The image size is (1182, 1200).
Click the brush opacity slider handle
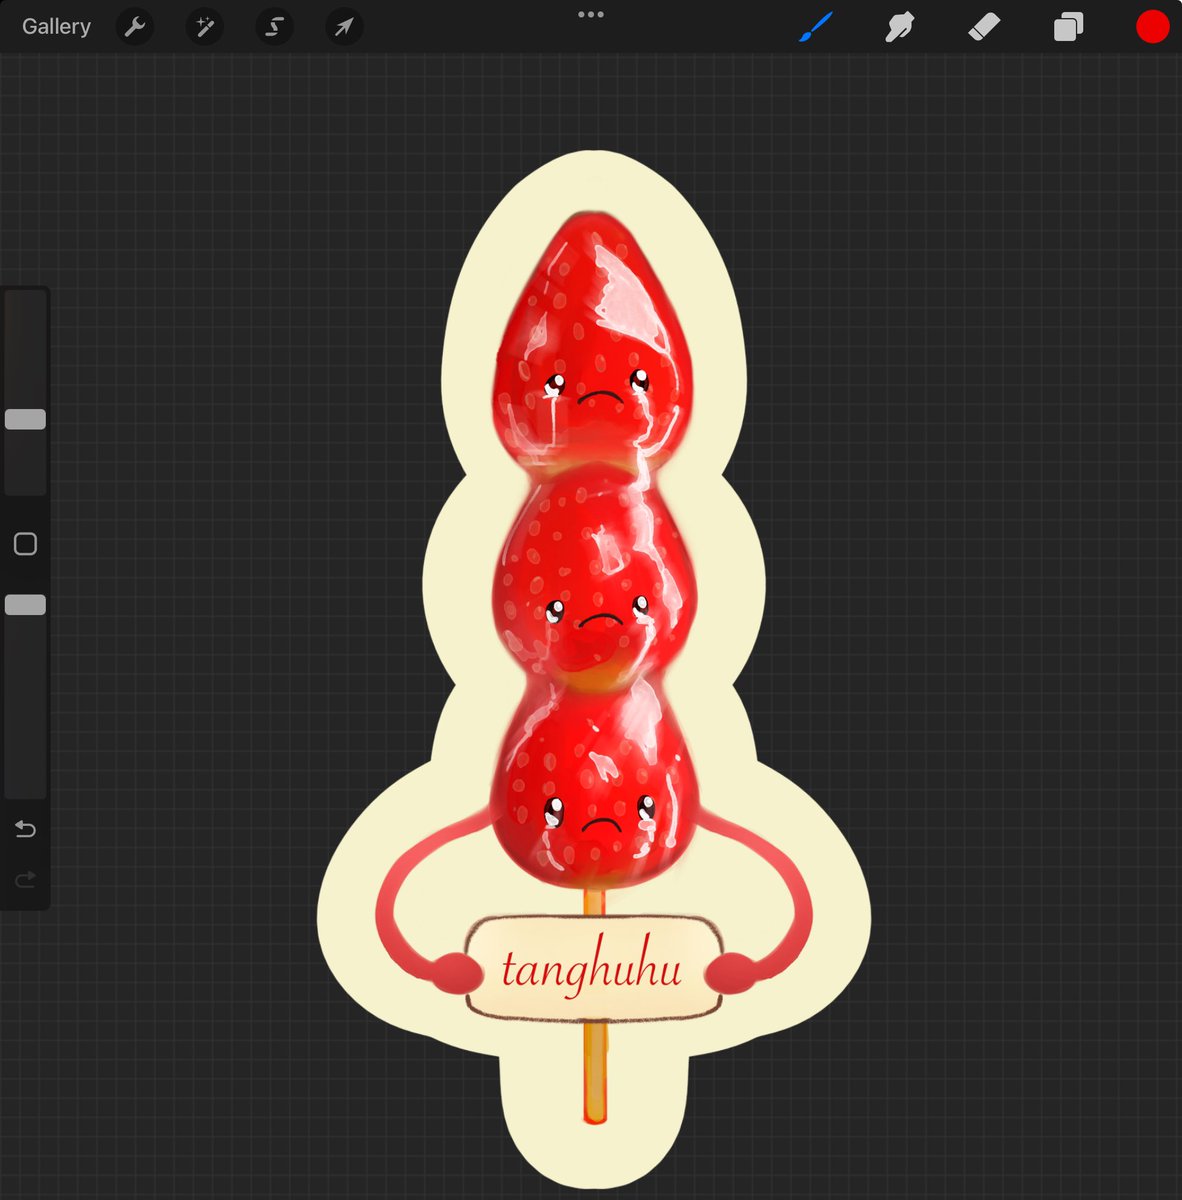click(x=25, y=605)
